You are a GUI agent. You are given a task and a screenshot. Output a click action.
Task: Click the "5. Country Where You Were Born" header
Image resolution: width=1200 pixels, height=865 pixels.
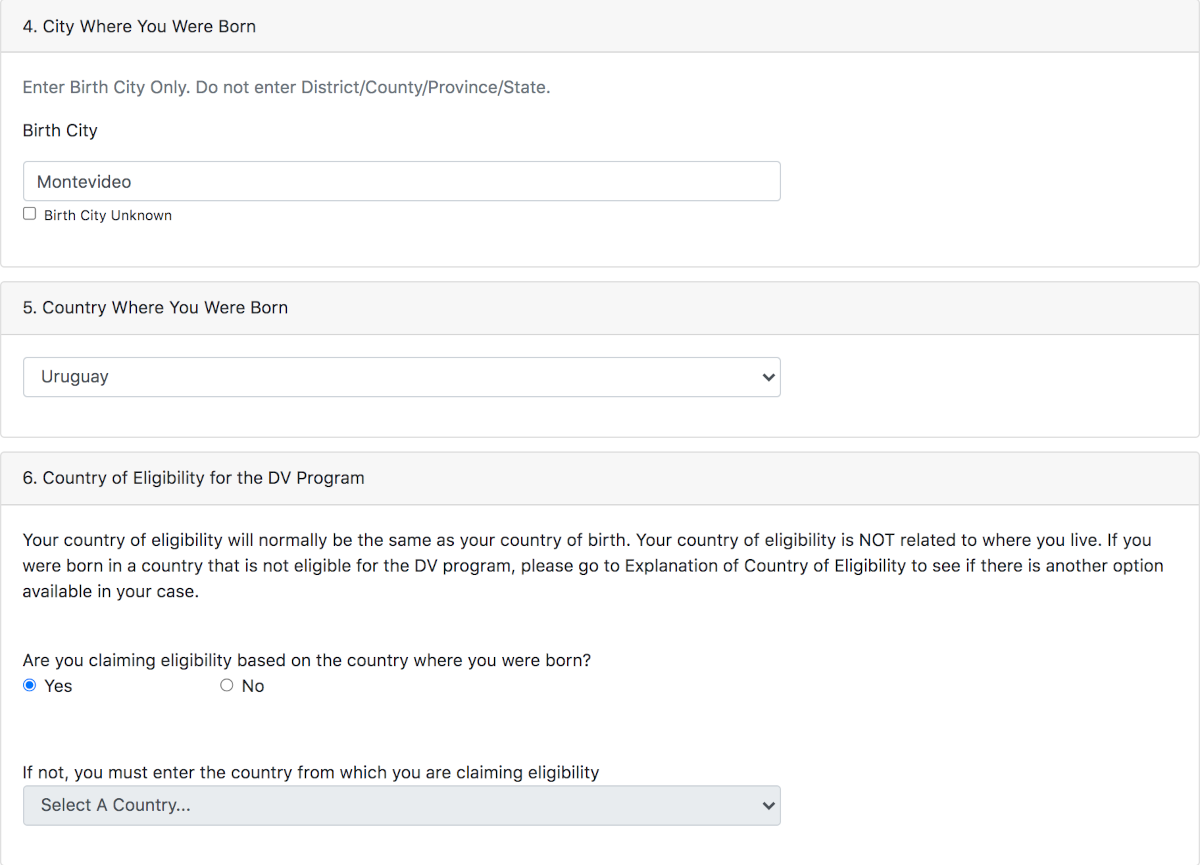pyautogui.click(x=155, y=308)
